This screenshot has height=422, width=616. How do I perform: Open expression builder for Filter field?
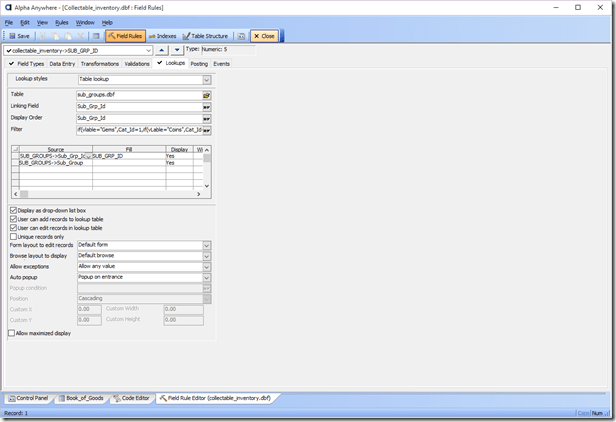click(206, 130)
